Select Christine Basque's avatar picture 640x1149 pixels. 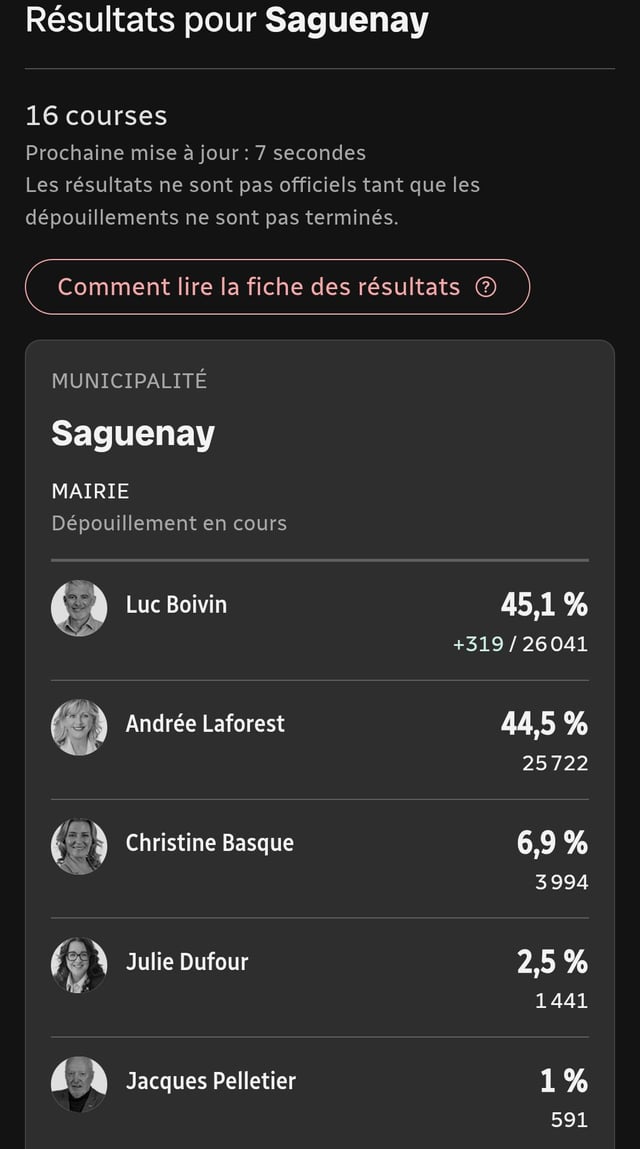(x=79, y=846)
